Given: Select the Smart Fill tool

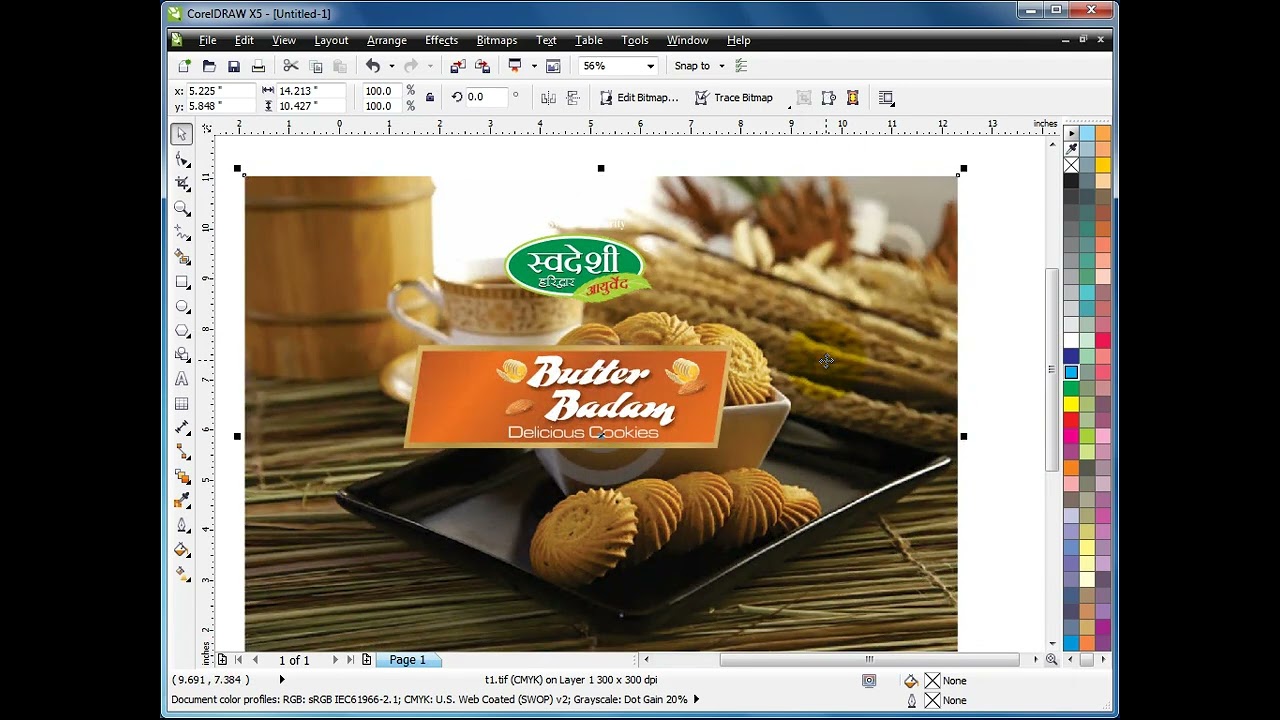Looking at the screenshot, I should pos(182,257).
